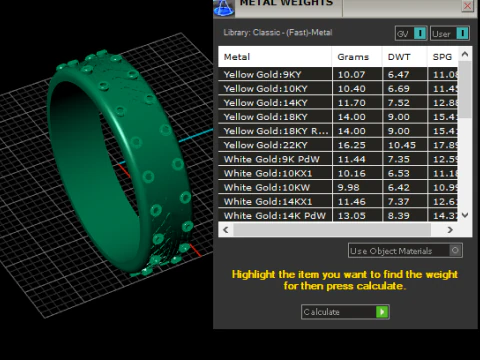Click the horizontal scroll right arrow

click(x=450, y=230)
